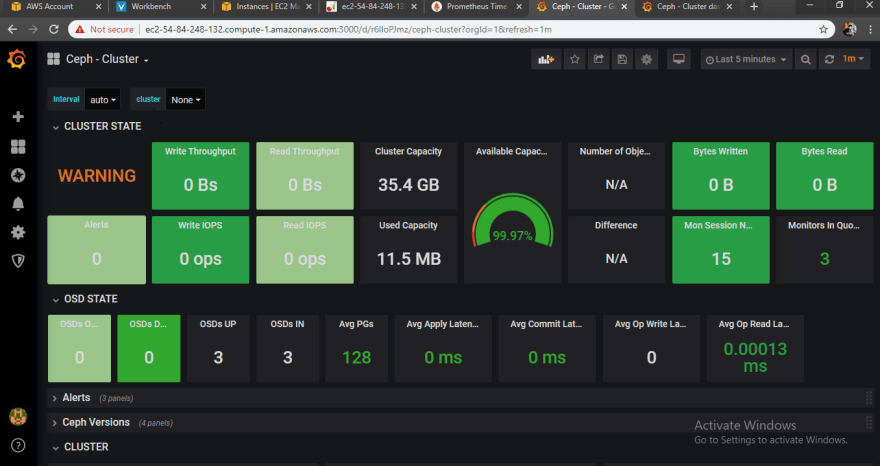Open the Alerting bell icon in sidebar
Screen dimensions: 880x466
pyautogui.click(x=18, y=204)
